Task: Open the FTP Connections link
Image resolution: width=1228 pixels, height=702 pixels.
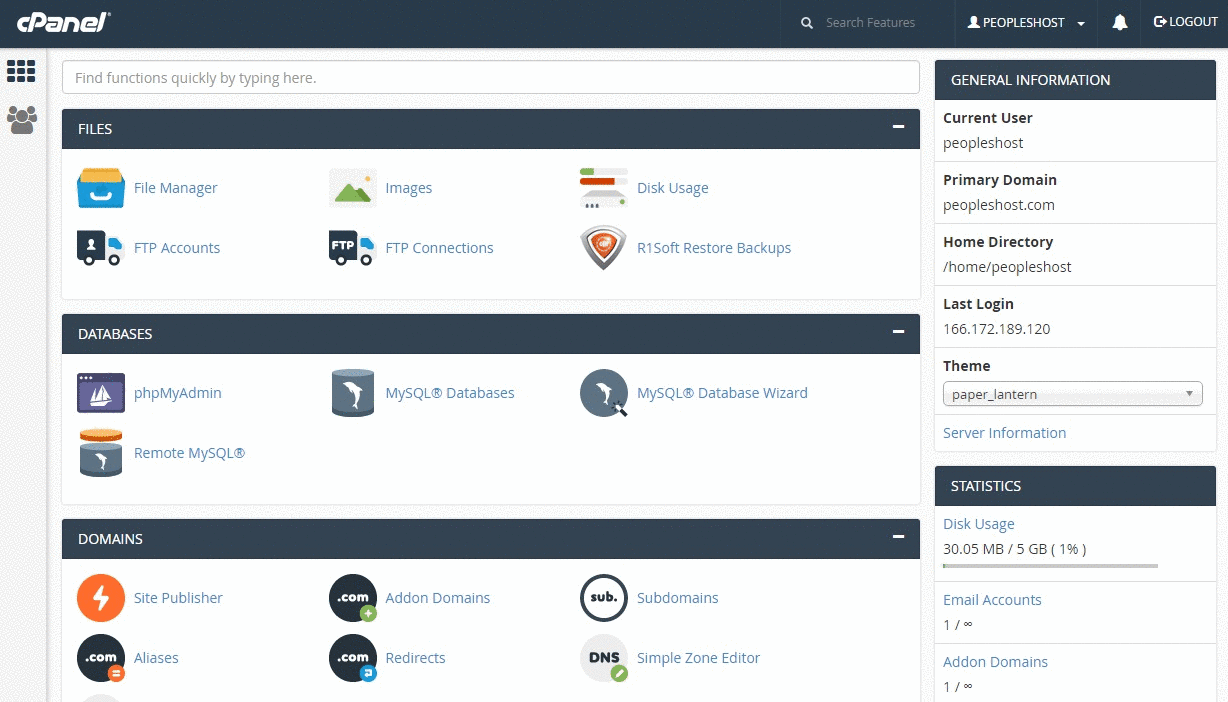Action: [440, 248]
